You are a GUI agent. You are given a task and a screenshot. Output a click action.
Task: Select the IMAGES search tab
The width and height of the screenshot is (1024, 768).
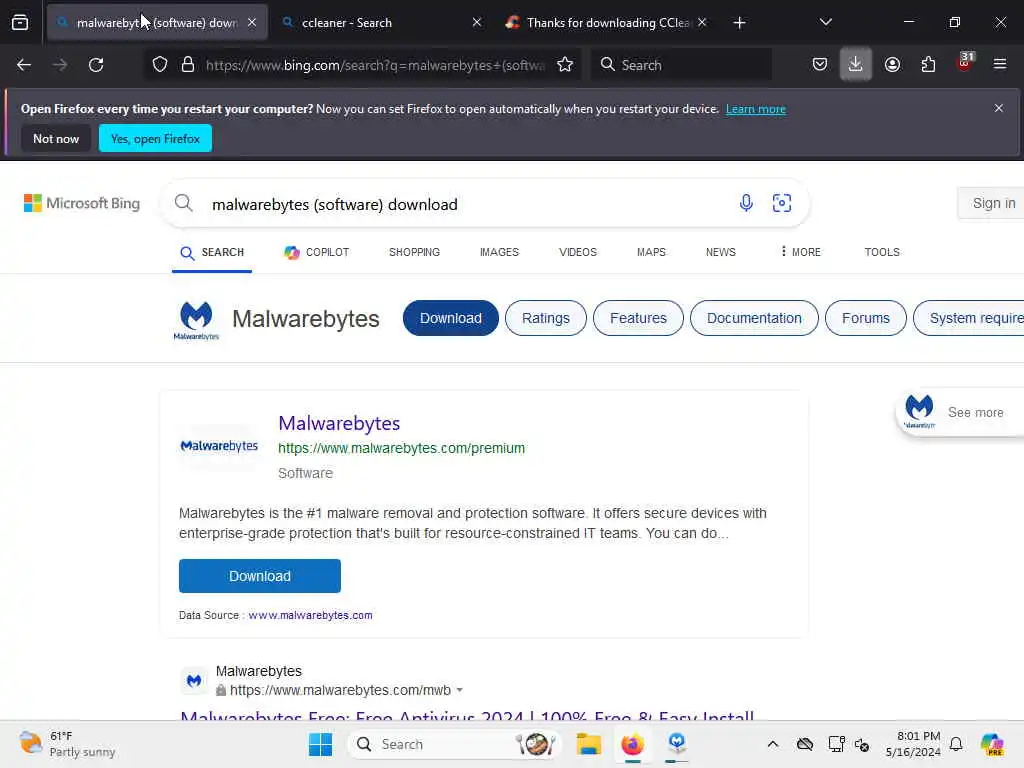coord(499,252)
